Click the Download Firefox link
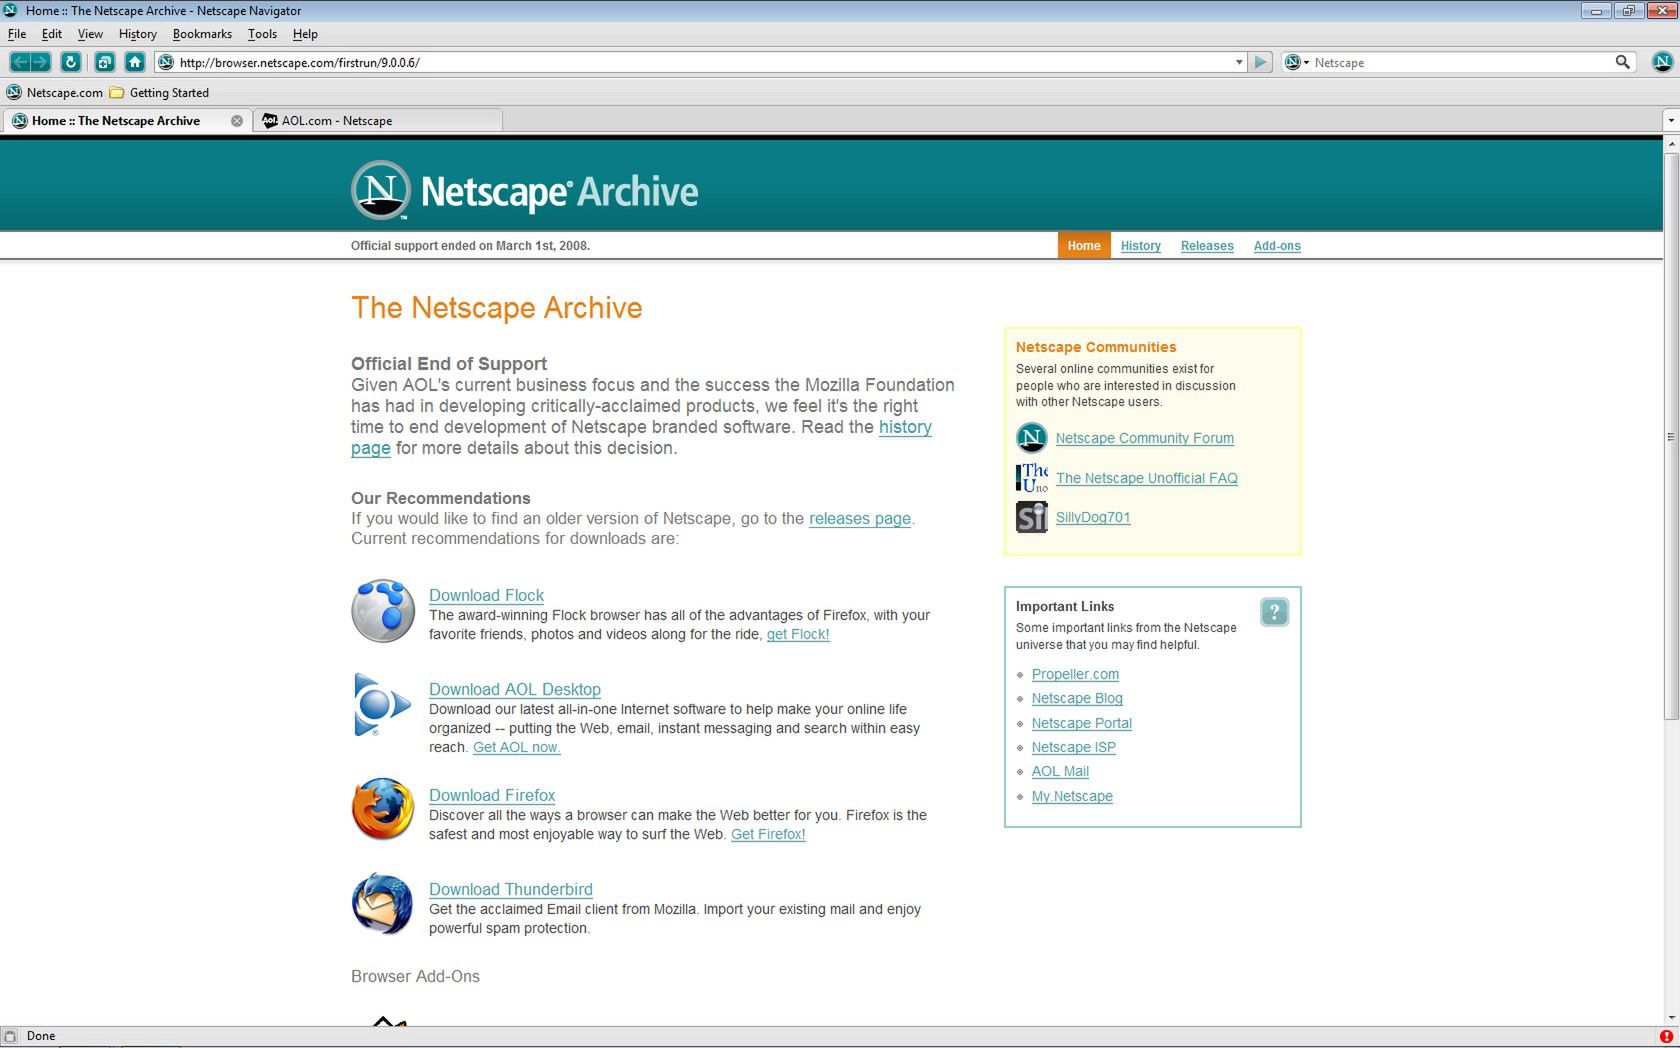 492,795
